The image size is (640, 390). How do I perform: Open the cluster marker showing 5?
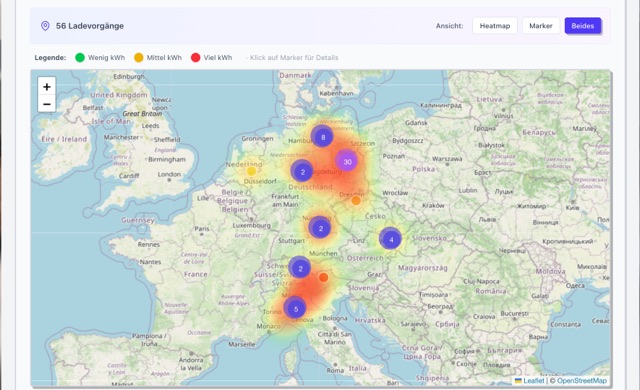[296, 308]
